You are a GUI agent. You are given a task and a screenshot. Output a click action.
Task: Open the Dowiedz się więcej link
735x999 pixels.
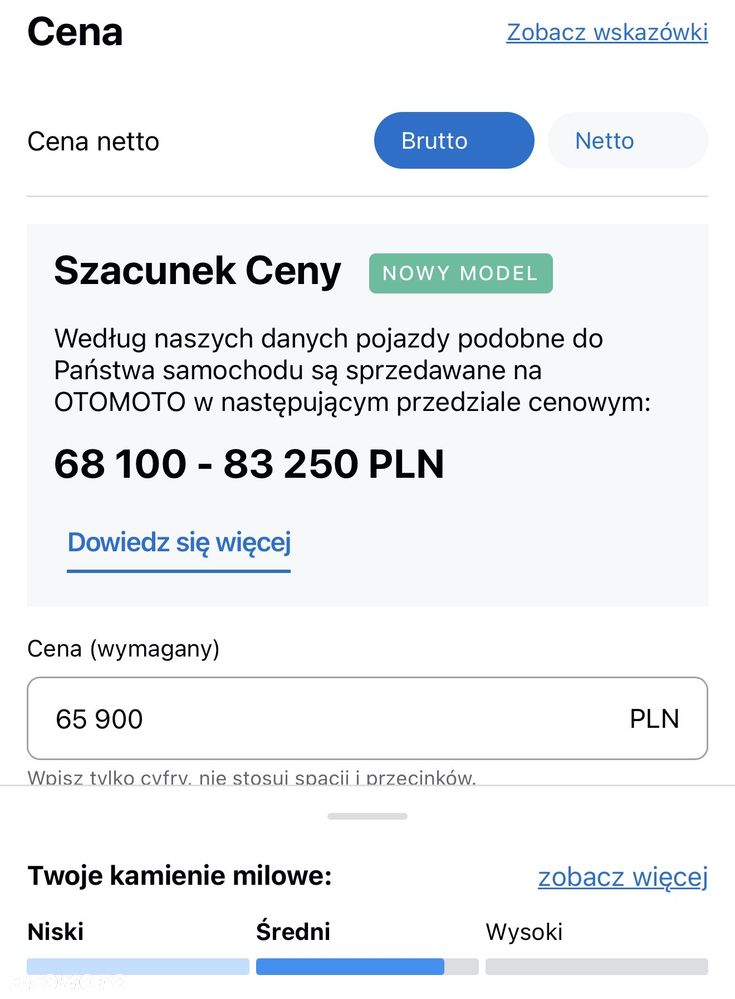coord(179,543)
